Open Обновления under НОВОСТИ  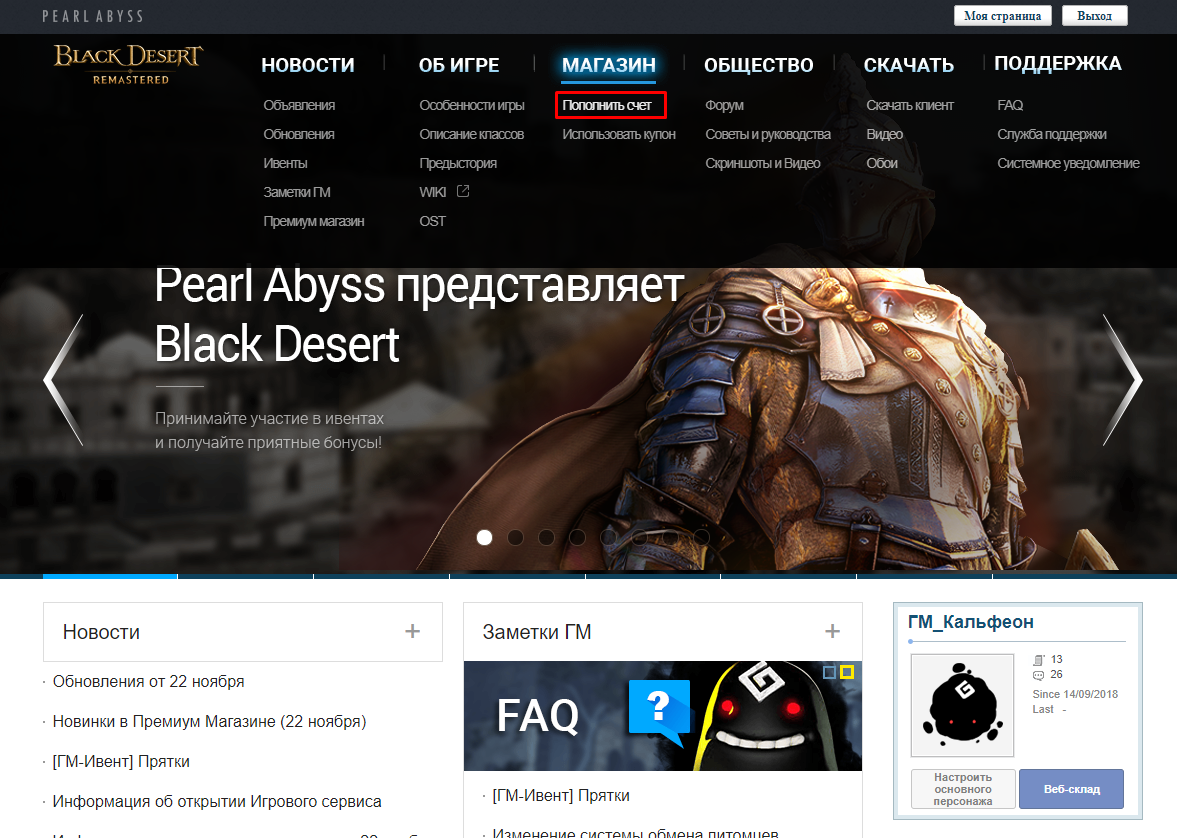pos(299,134)
